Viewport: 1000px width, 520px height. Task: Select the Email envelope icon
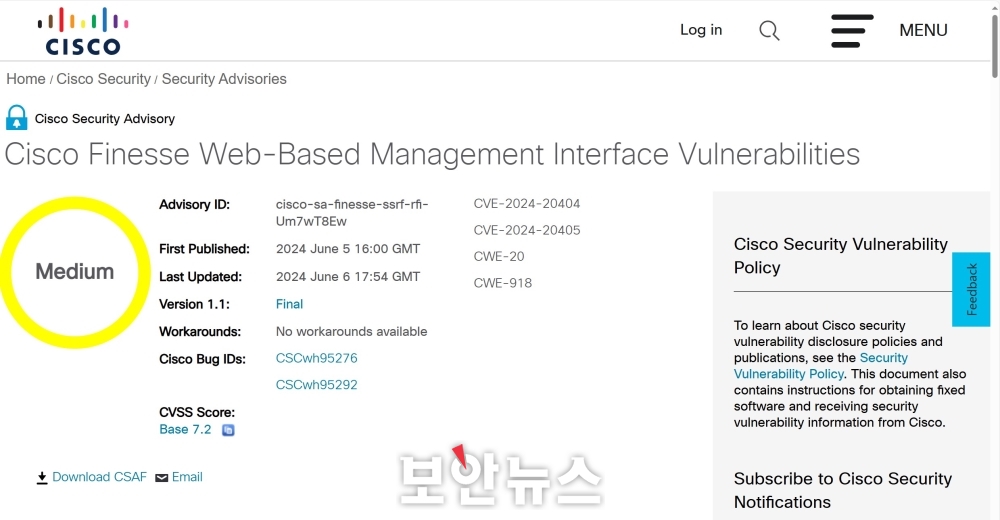click(162, 478)
